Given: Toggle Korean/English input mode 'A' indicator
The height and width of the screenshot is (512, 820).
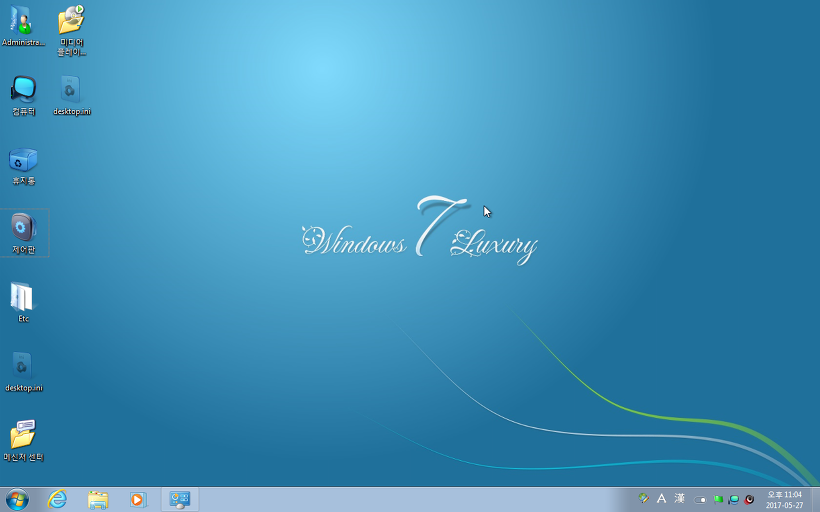Looking at the screenshot, I should (662, 498).
